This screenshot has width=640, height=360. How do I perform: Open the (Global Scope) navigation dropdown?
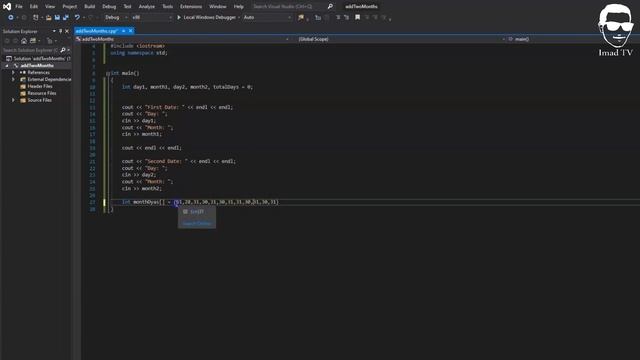click(402, 39)
